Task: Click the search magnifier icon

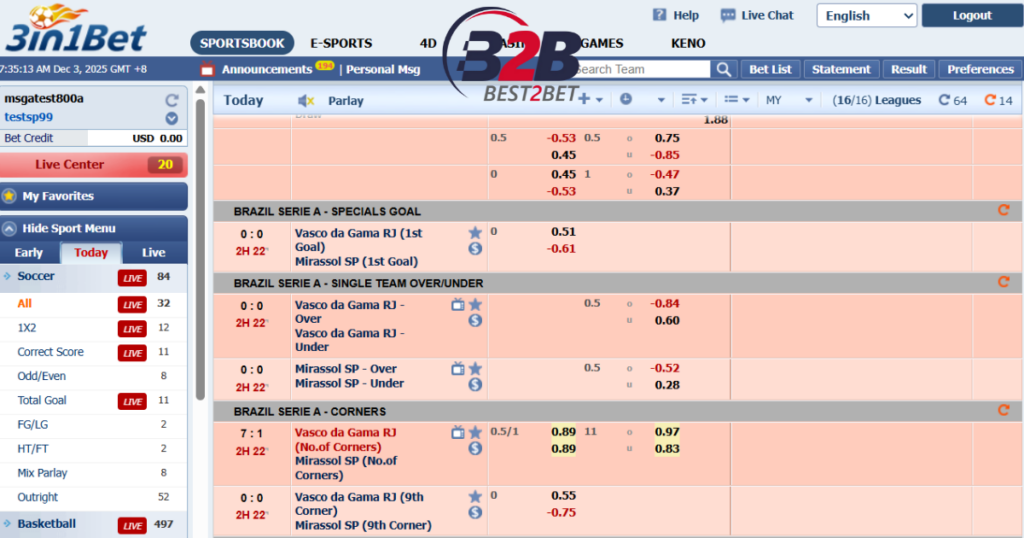Action: point(724,69)
